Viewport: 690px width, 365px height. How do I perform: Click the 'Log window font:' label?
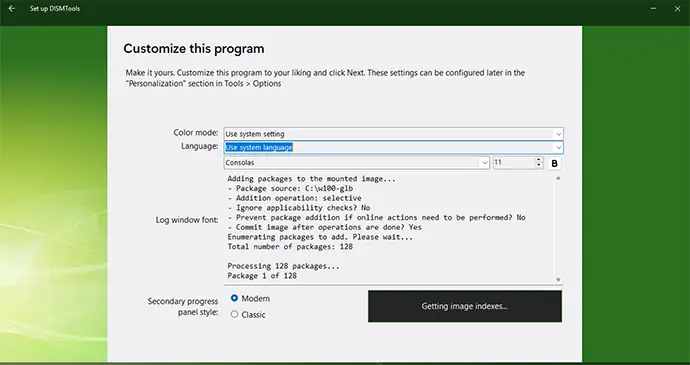(x=187, y=220)
